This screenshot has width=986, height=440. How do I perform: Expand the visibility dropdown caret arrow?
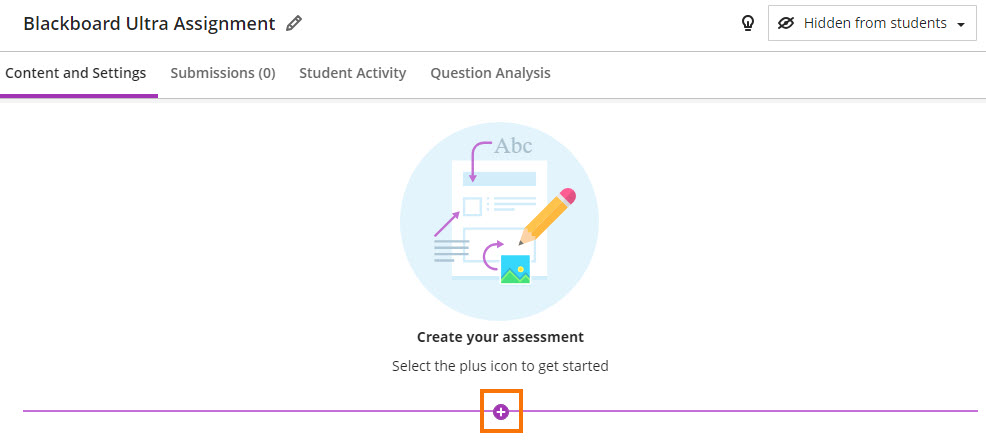pyautogui.click(x=961, y=24)
